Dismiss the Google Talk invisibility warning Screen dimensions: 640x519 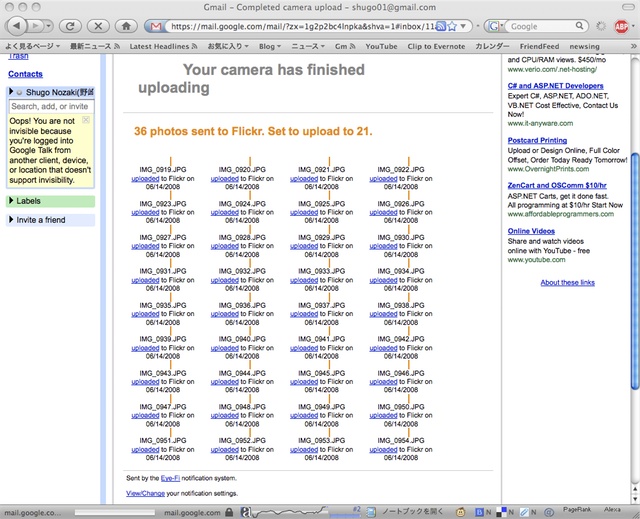coord(87,120)
